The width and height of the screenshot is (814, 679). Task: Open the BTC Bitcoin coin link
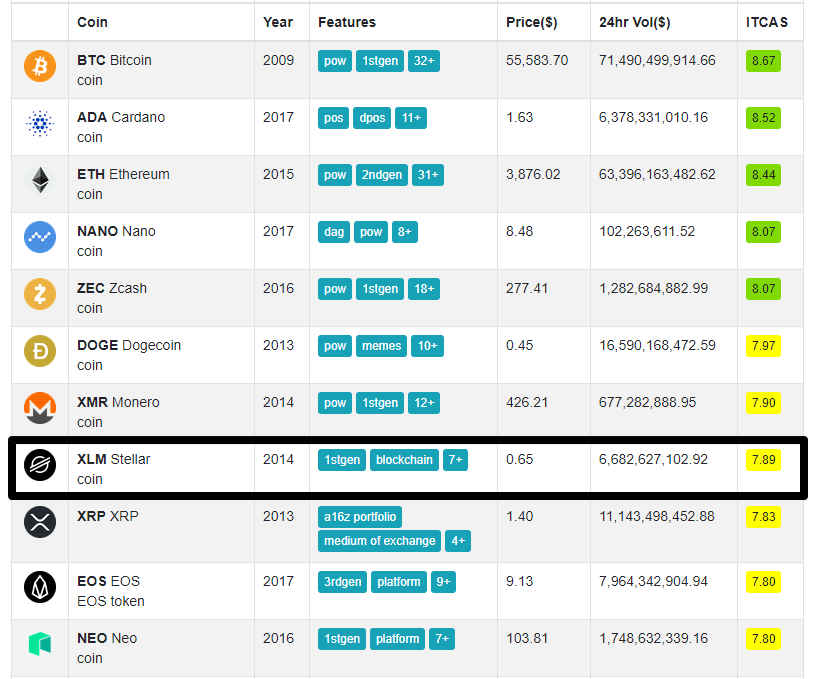[x=114, y=60]
